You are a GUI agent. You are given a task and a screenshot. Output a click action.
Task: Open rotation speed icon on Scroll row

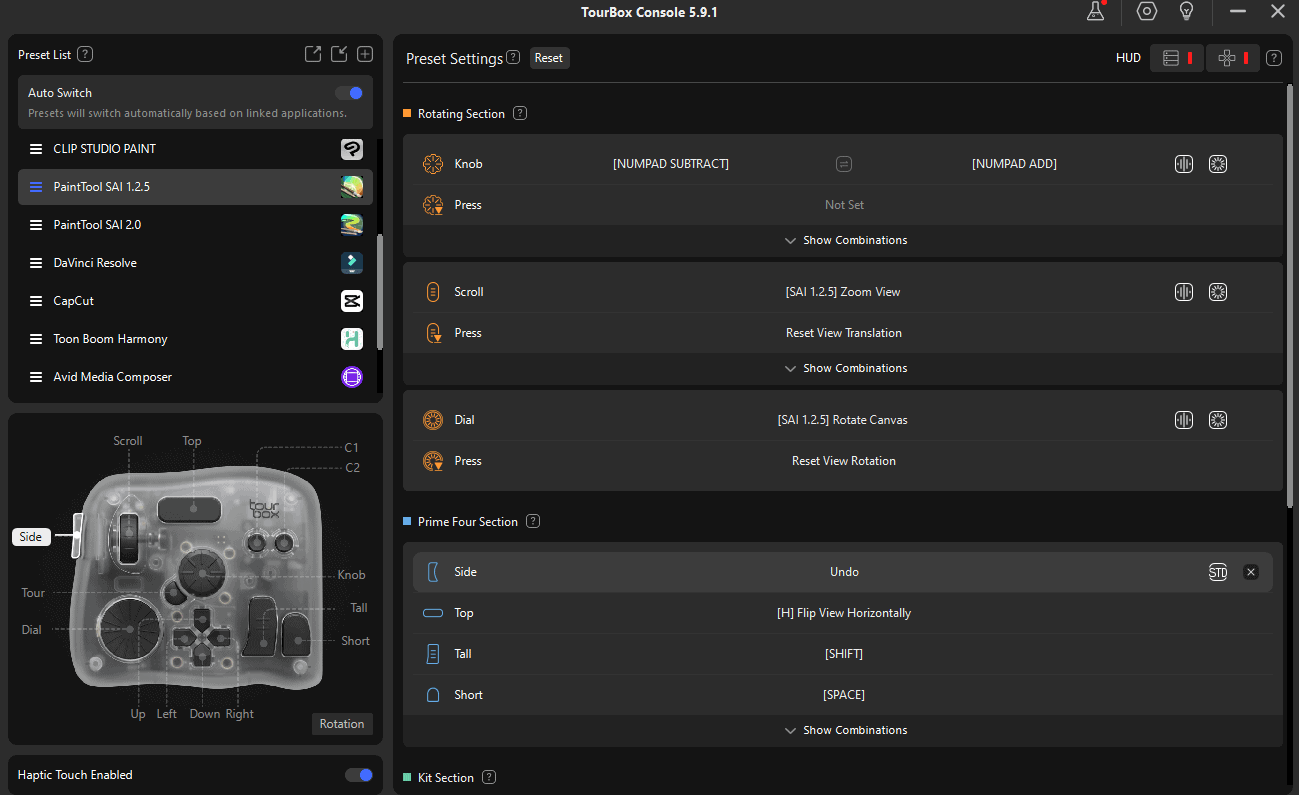click(1217, 292)
